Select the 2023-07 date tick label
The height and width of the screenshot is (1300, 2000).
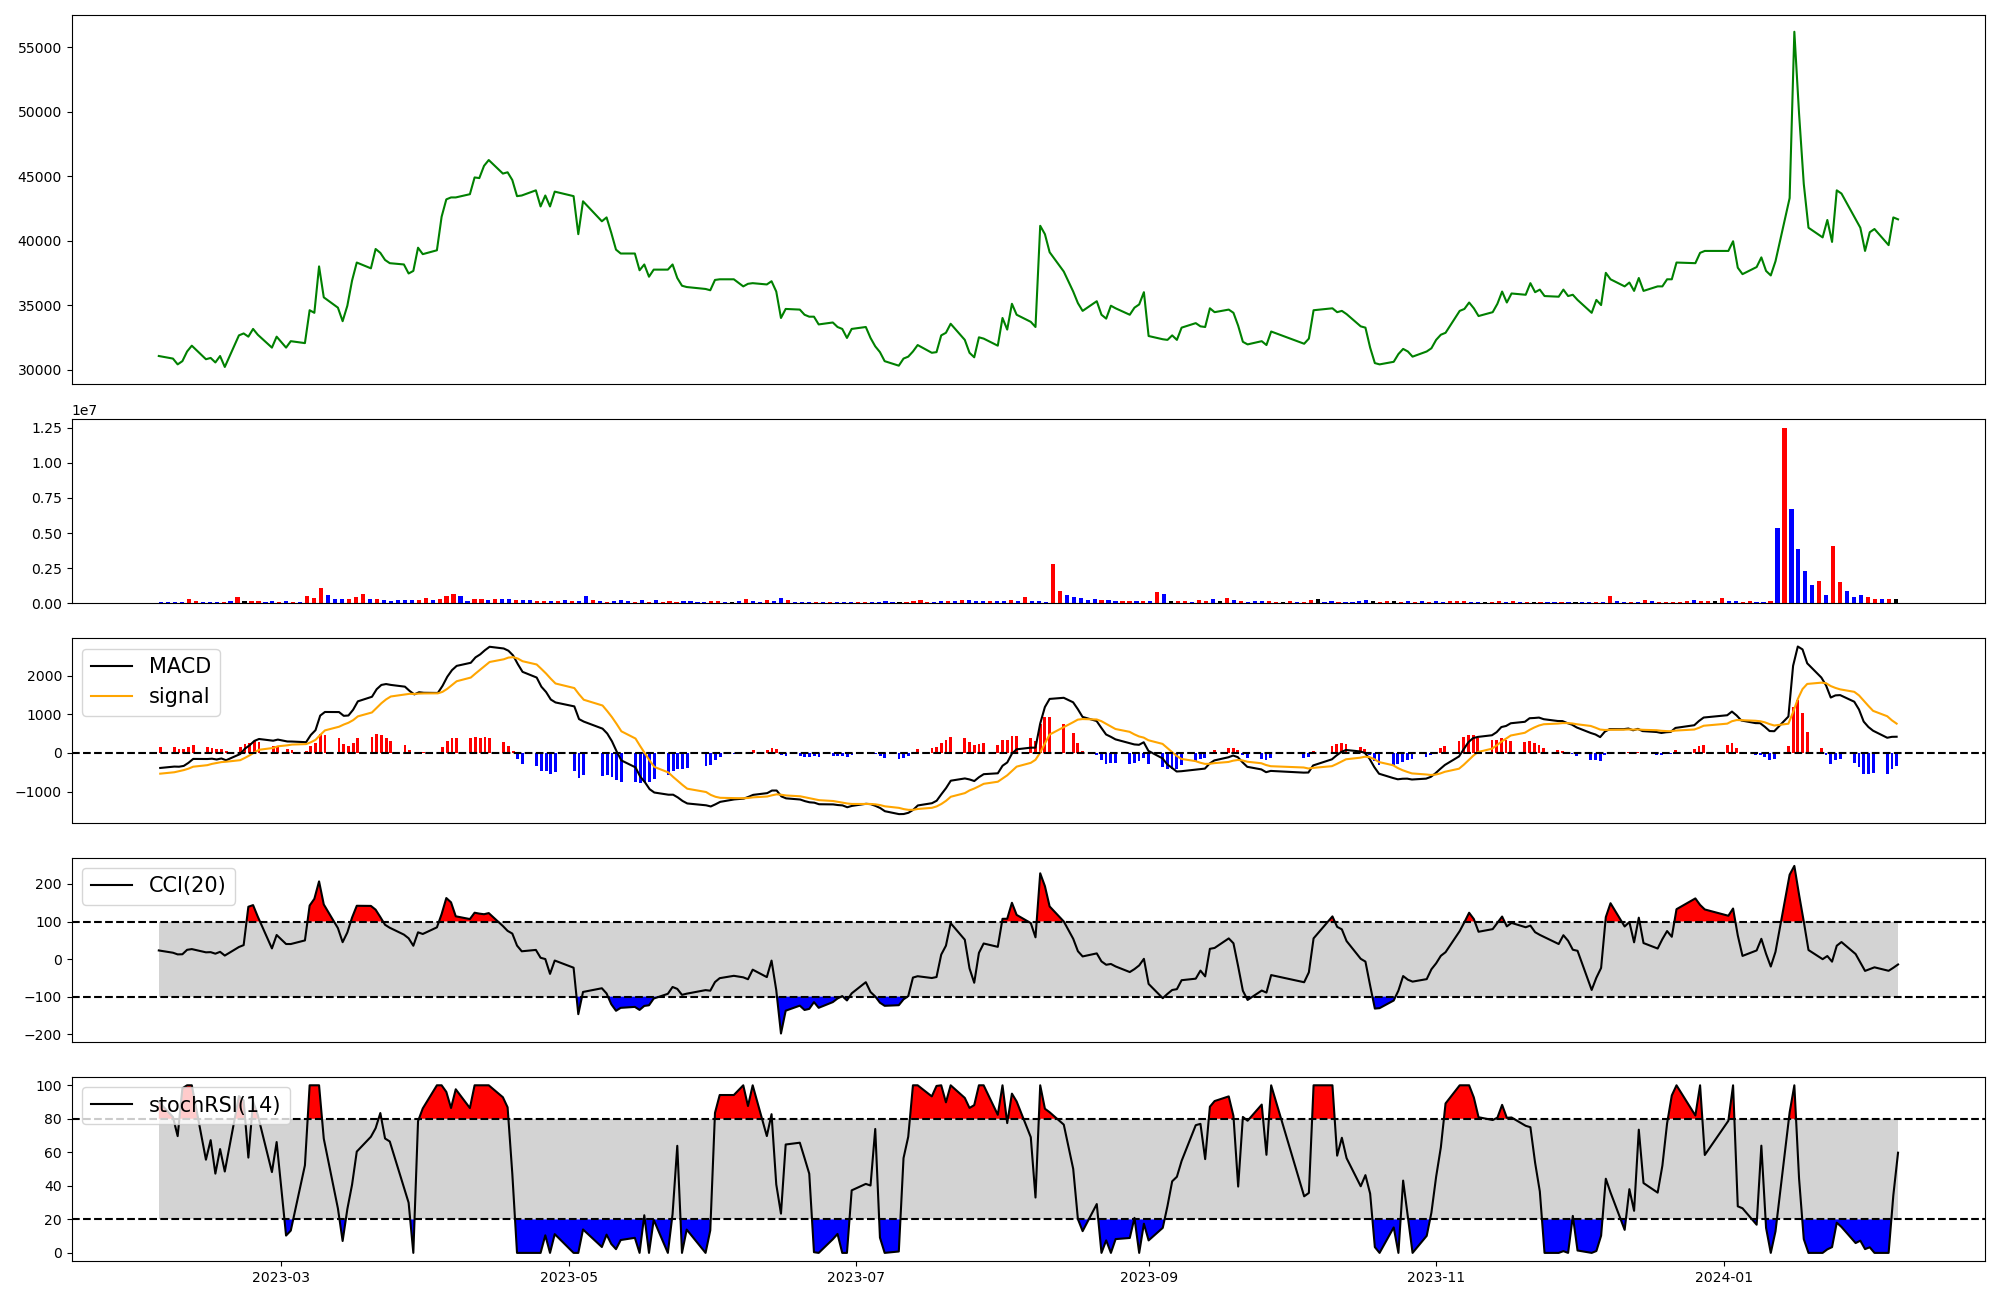tap(857, 1277)
